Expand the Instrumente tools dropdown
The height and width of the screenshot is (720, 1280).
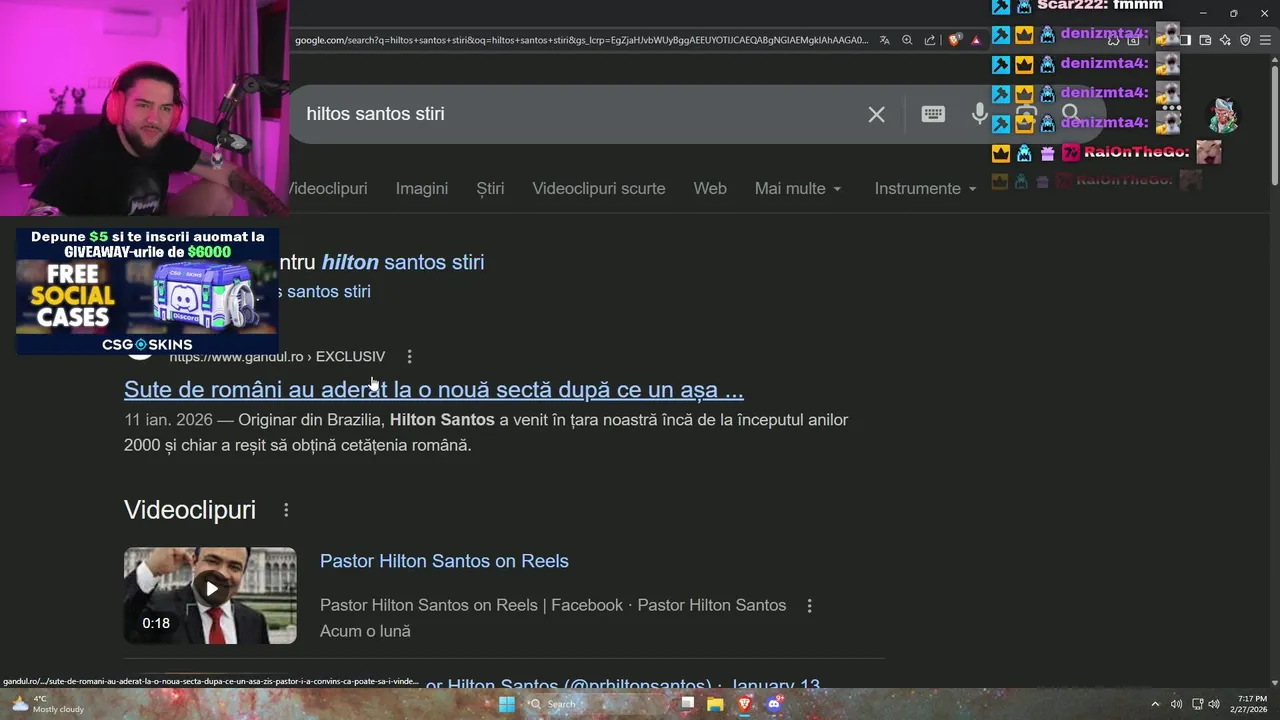click(x=925, y=188)
